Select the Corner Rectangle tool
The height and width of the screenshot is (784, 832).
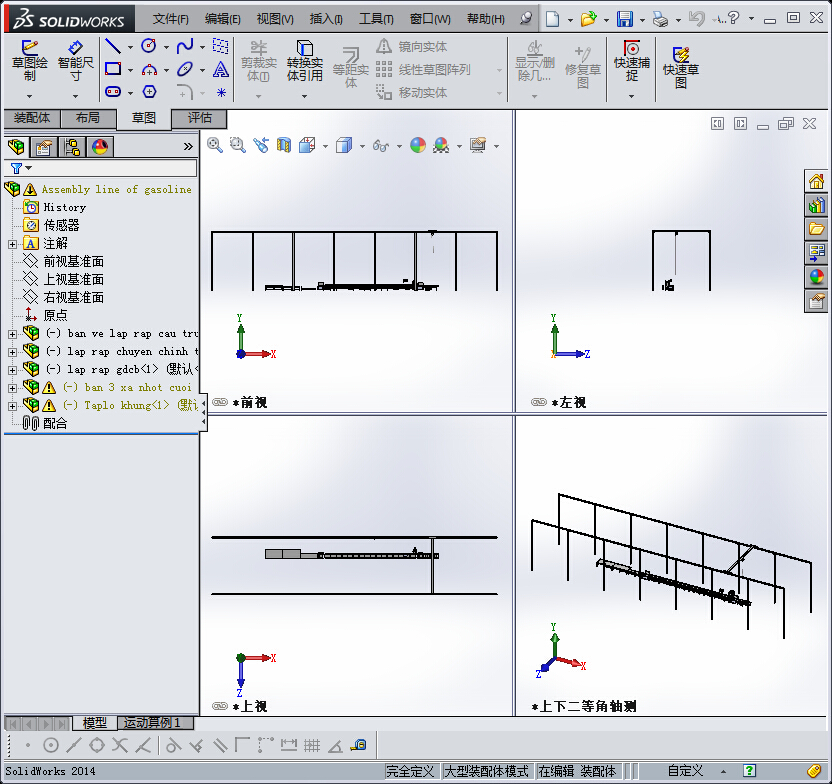click(x=112, y=69)
